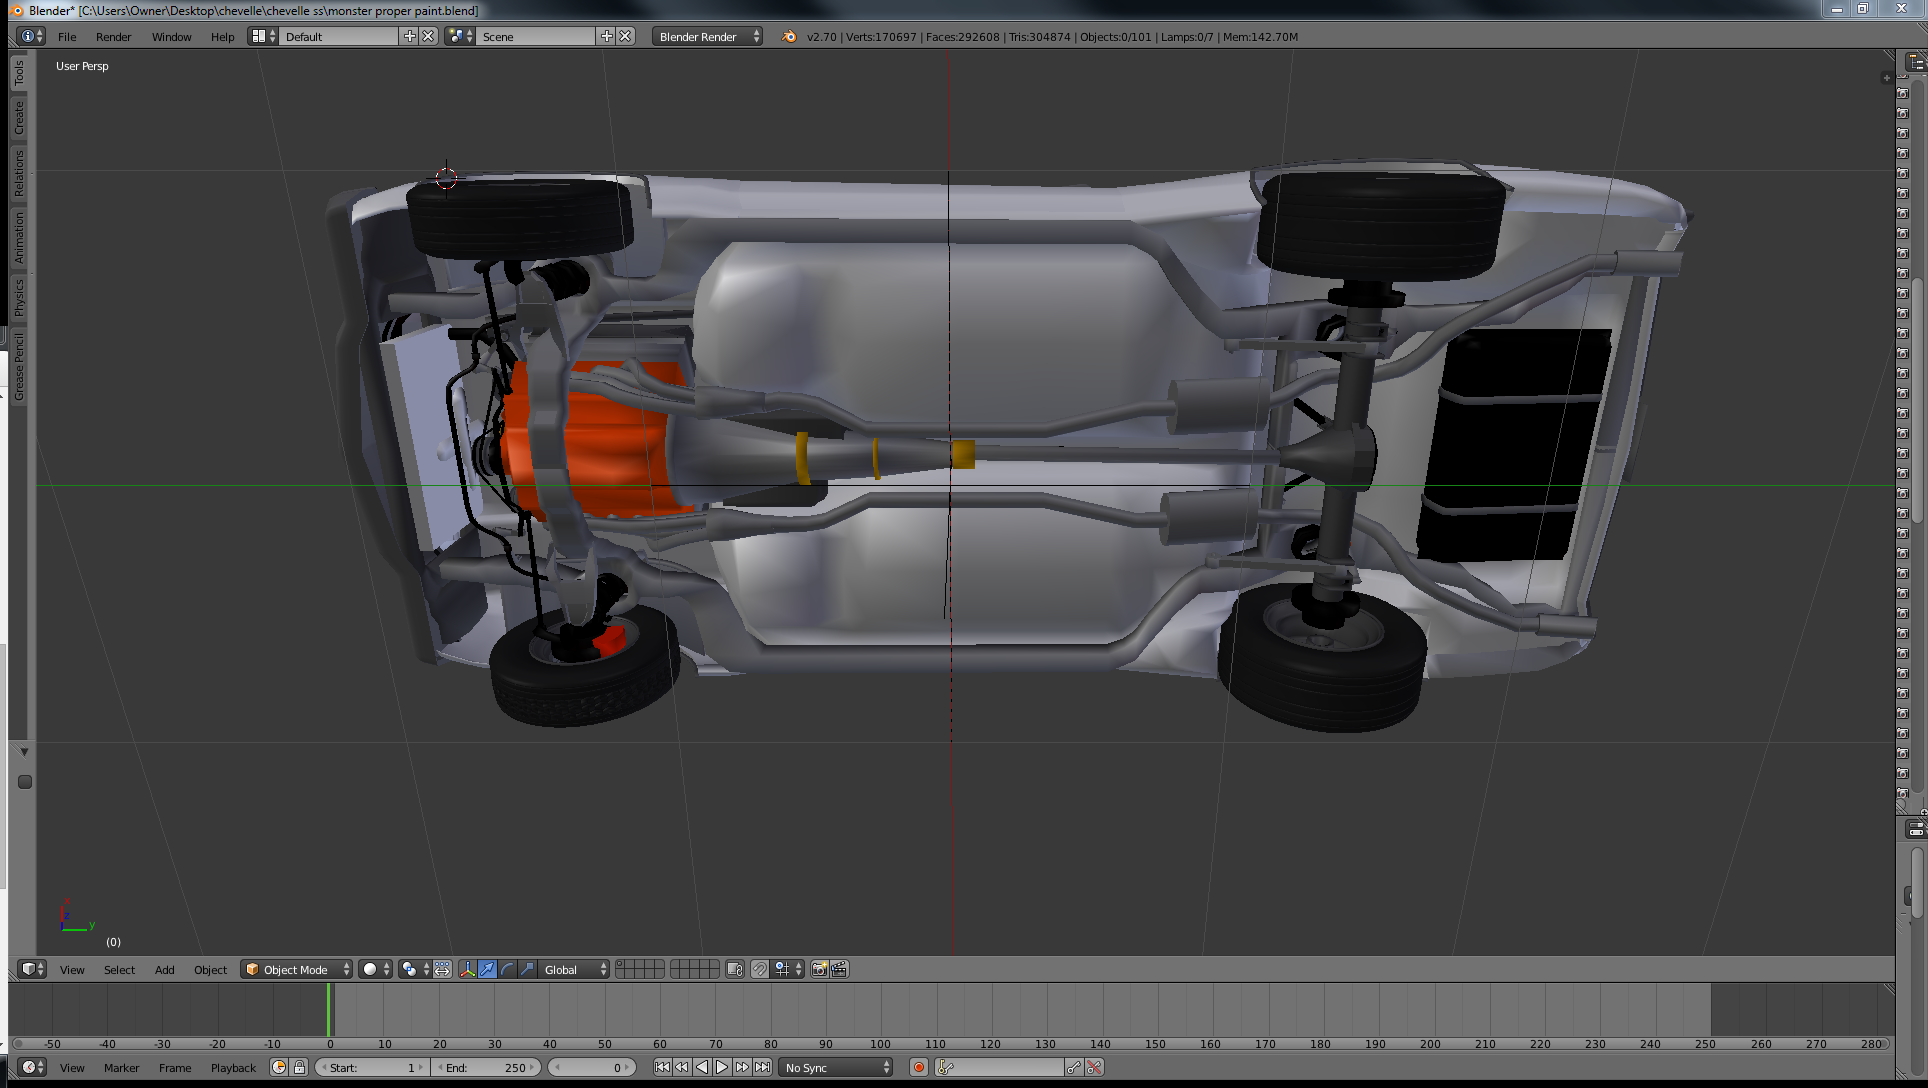Select the scale manipulator icon
Image resolution: width=1928 pixels, height=1088 pixels.
(x=527, y=969)
